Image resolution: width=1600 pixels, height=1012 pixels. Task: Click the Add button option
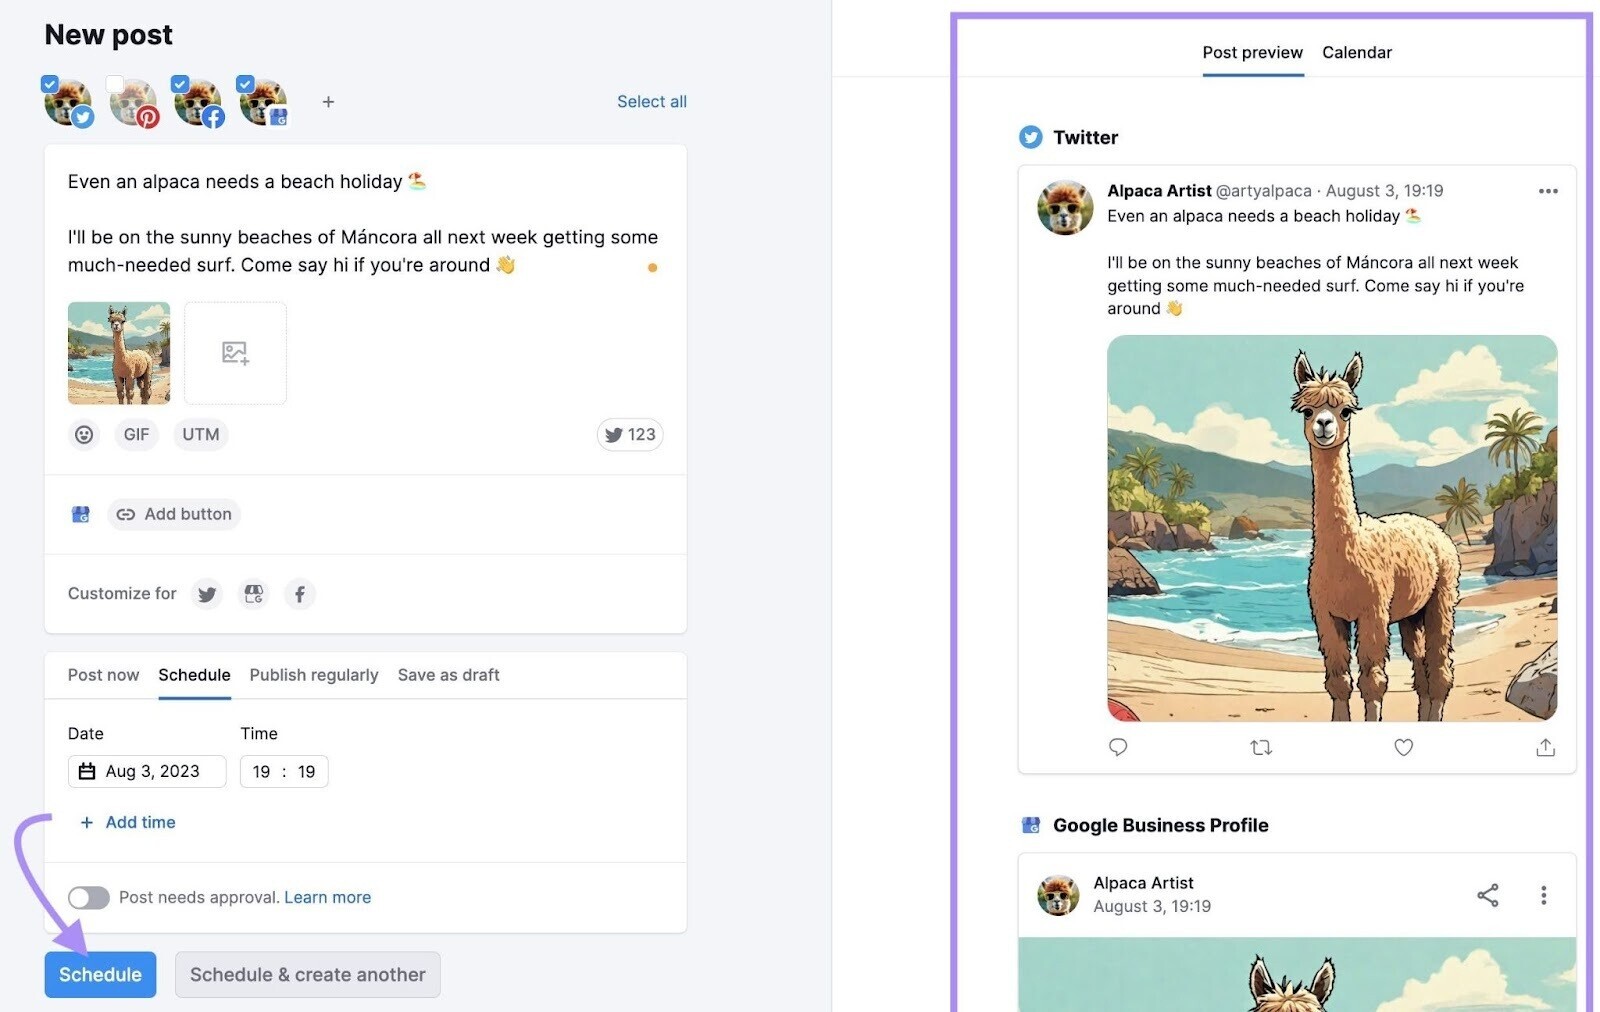[174, 514]
